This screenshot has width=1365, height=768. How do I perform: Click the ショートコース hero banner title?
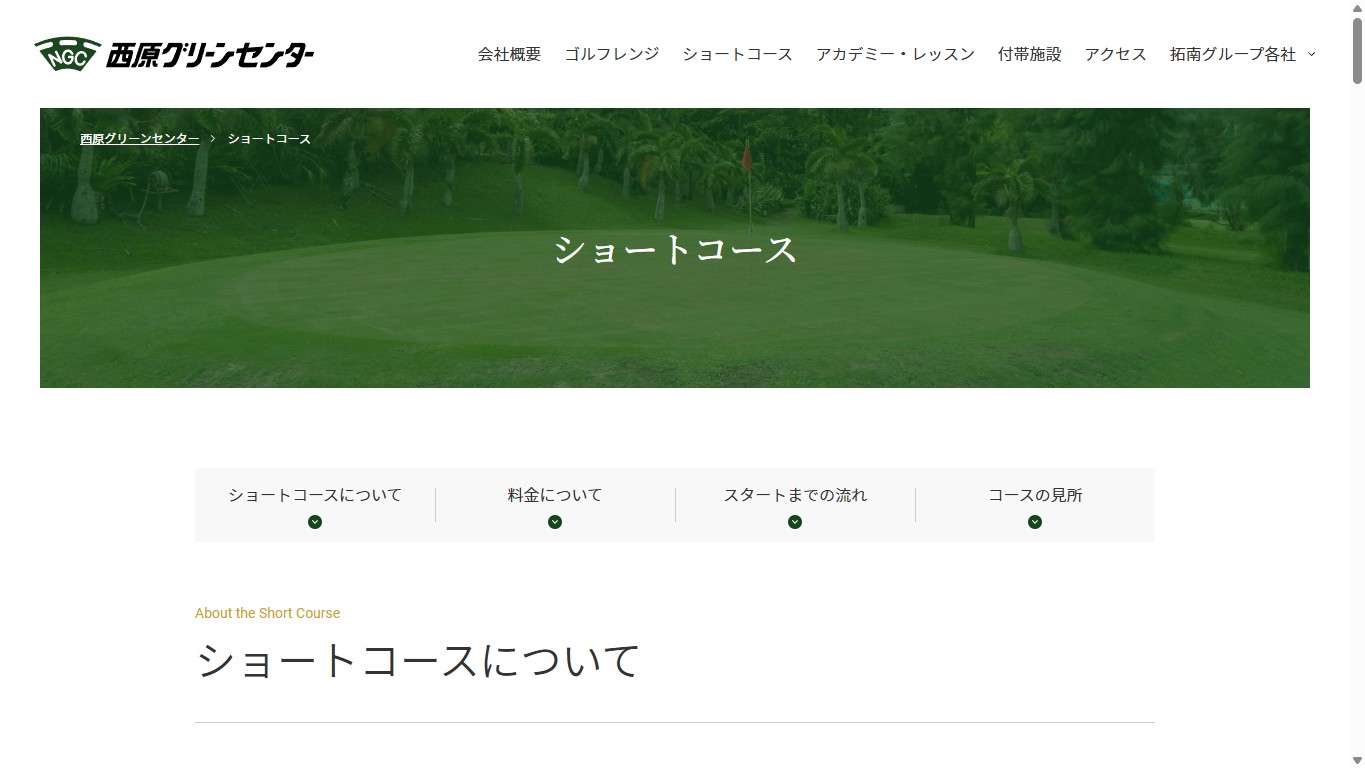675,249
